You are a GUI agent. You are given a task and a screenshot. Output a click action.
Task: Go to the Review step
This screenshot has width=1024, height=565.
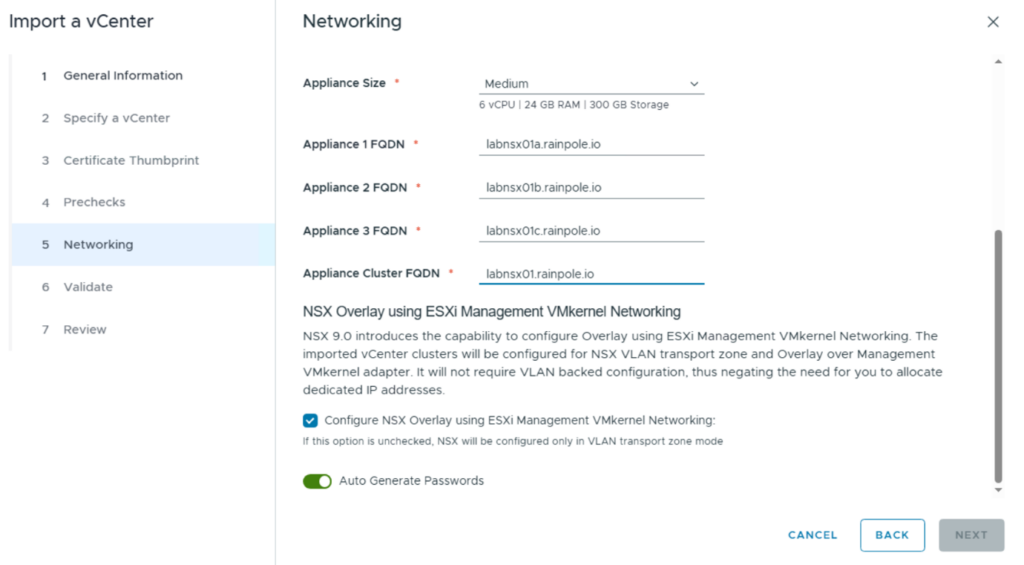point(84,330)
